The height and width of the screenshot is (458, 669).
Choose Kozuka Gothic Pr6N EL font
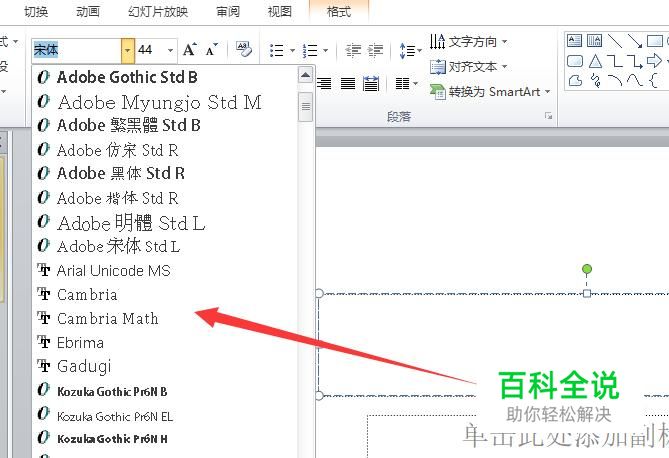(x=165, y=415)
